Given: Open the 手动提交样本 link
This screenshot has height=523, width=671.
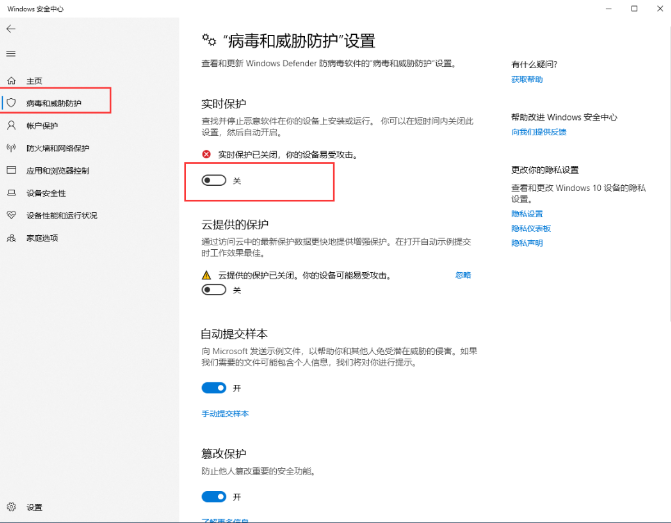Looking at the screenshot, I should pyautogui.click(x=225, y=413).
